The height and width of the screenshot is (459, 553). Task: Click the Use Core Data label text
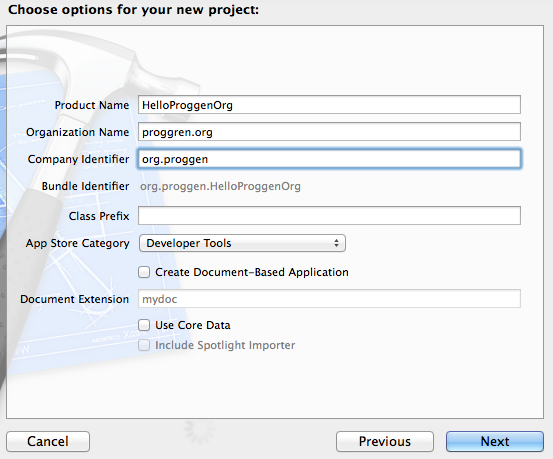(193, 325)
